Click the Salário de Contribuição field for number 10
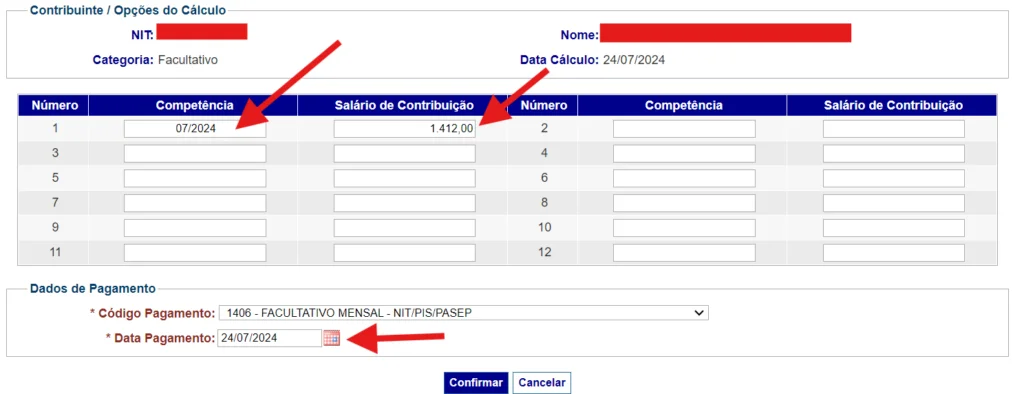 (894, 228)
